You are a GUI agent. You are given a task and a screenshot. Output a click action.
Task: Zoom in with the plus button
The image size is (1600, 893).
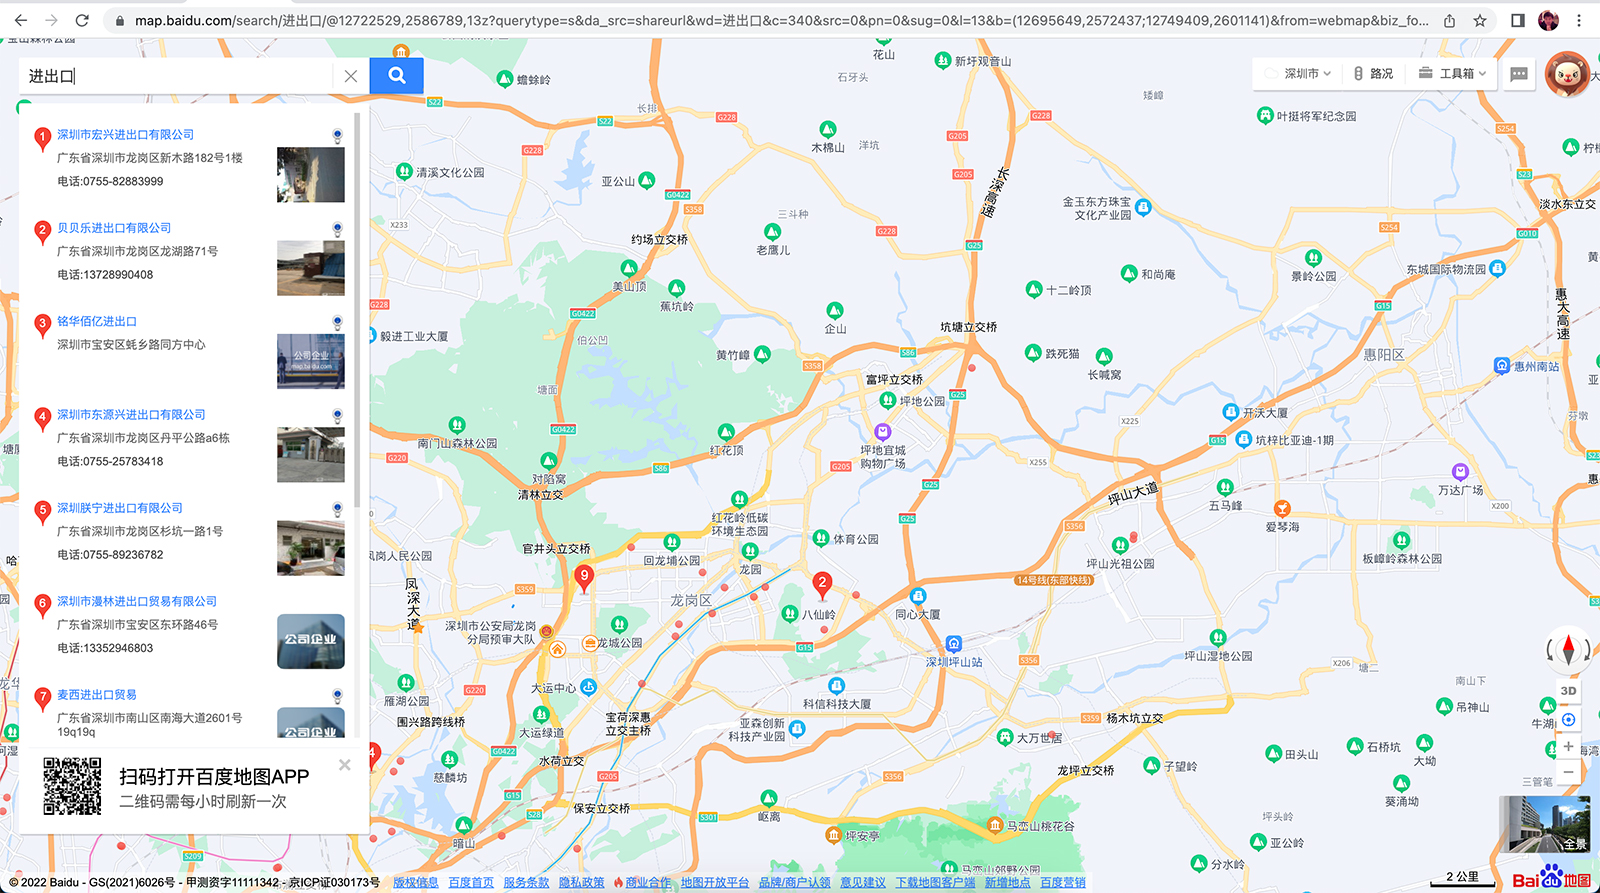1568,747
